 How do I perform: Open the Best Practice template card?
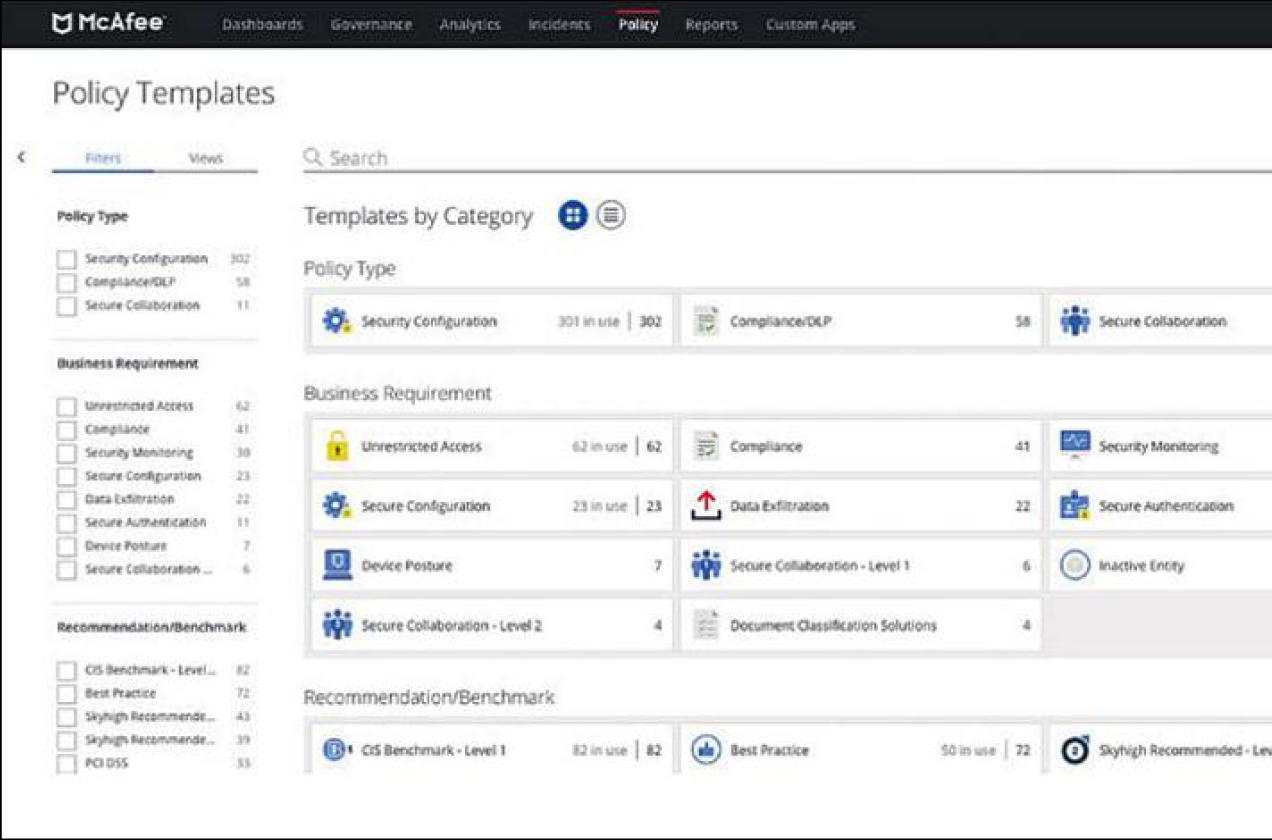861,750
